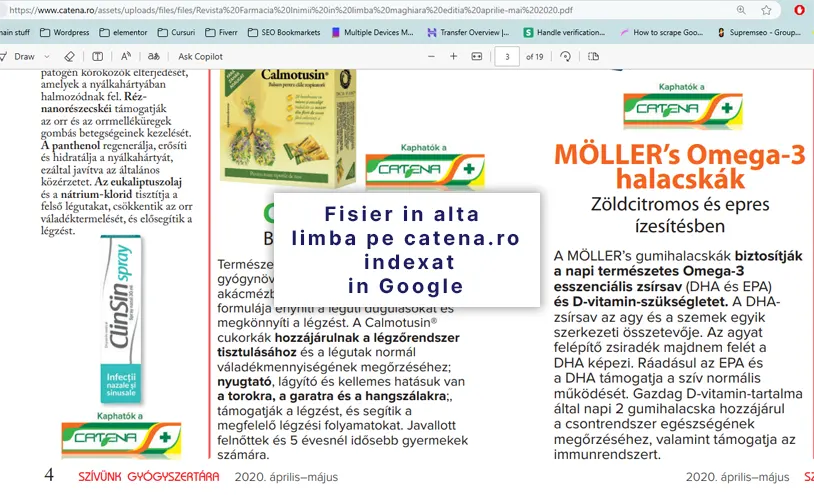
Task: Select the Erase tool
Action: click(x=66, y=56)
